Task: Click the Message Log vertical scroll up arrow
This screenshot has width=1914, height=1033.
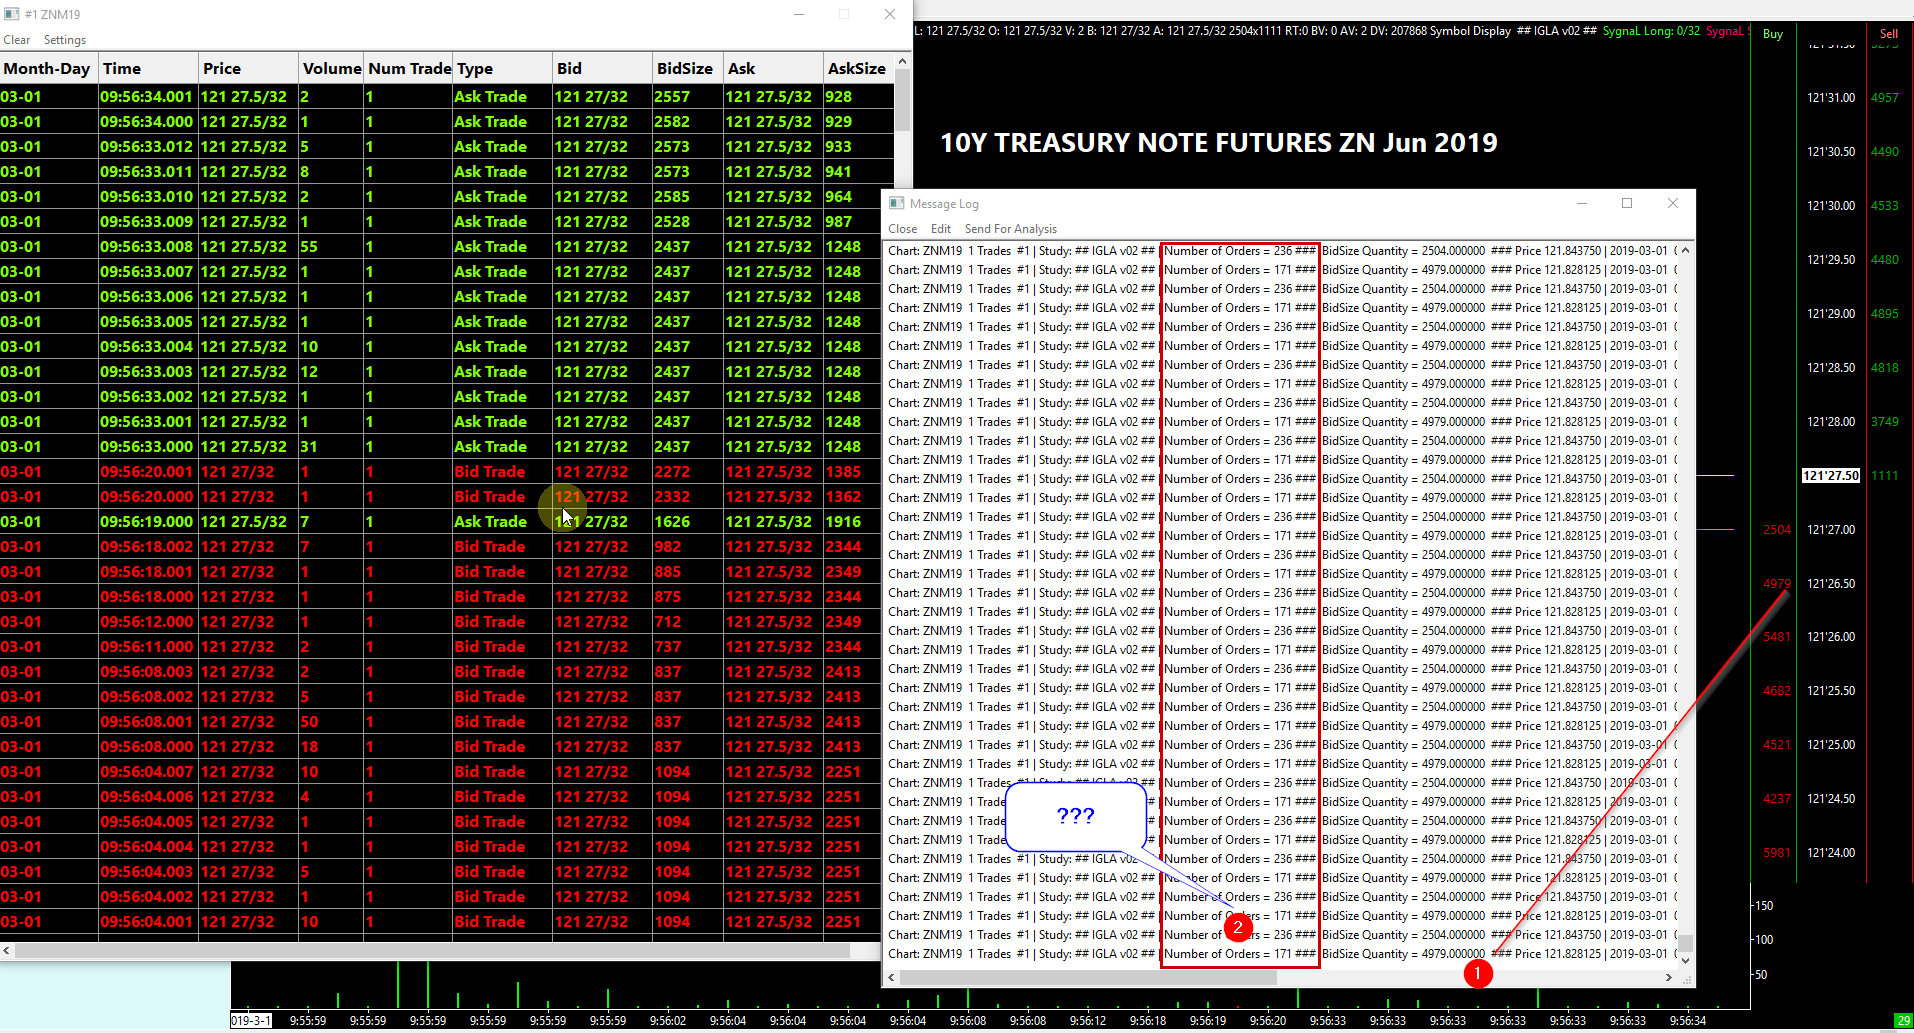Action: pos(1685,251)
